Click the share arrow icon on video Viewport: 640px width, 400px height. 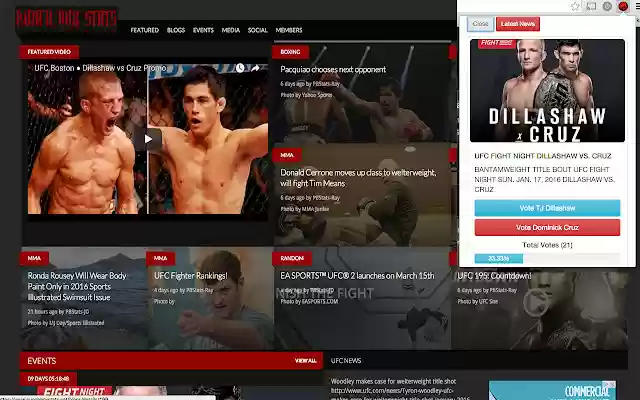coord(255,68)
